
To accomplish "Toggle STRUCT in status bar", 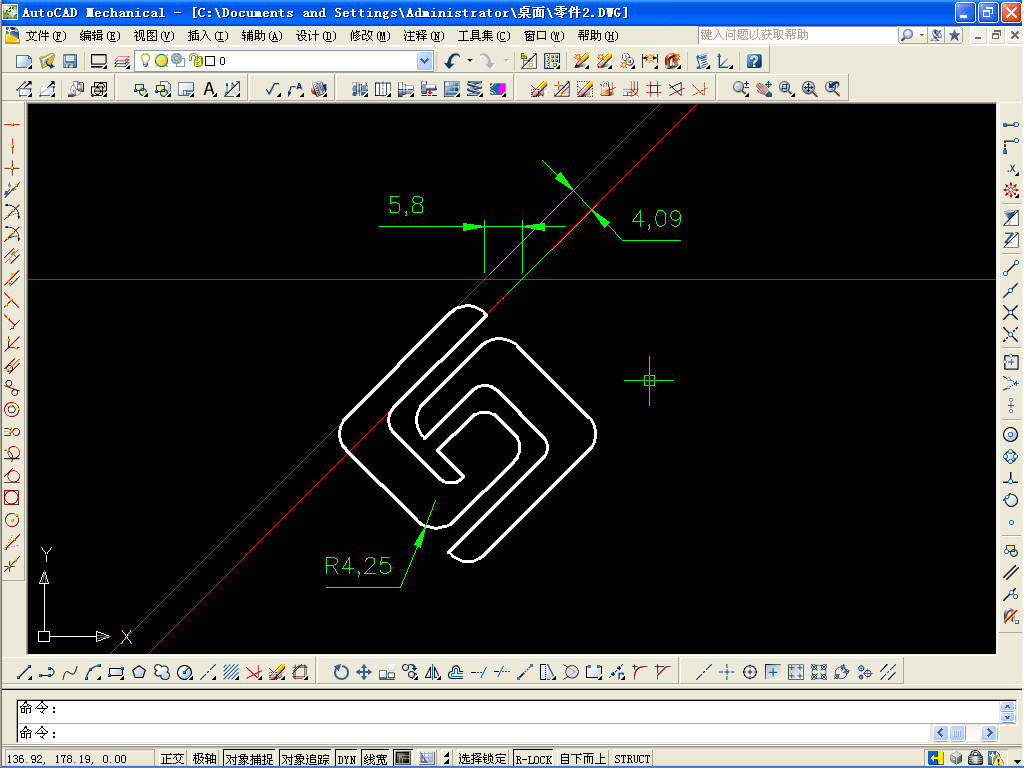I will (632, 758).
